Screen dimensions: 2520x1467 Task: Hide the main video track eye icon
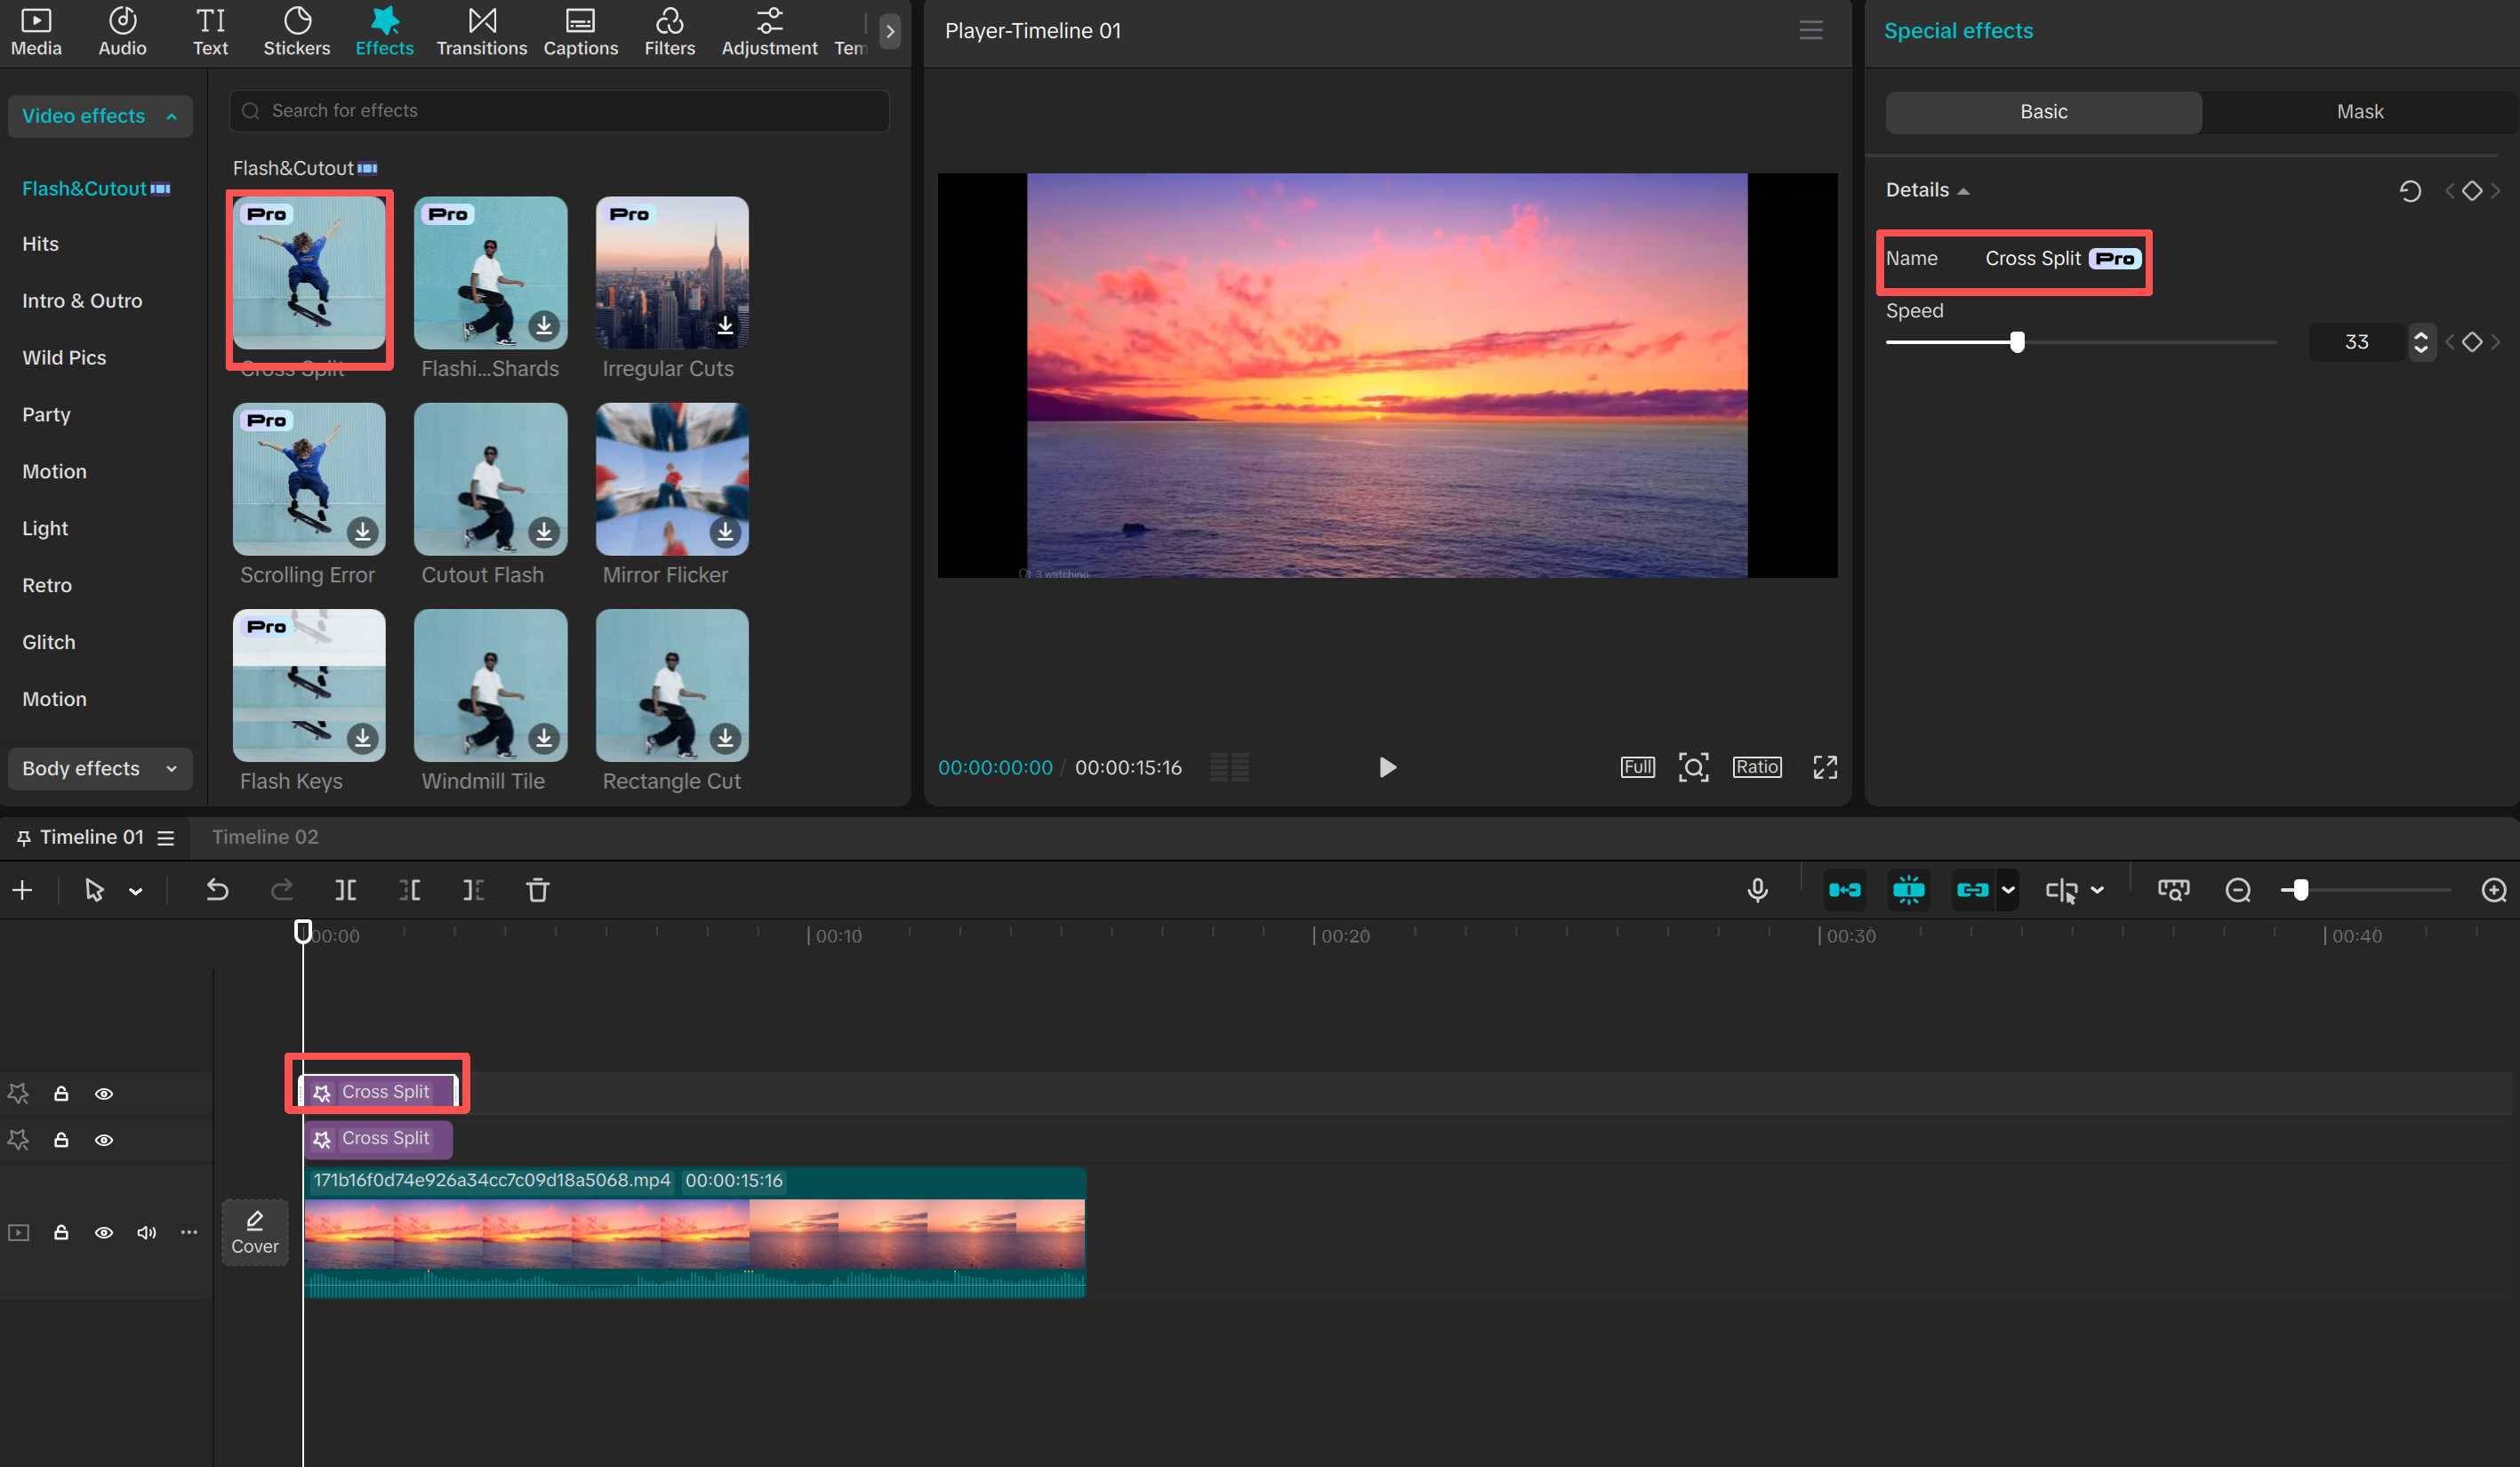pyautogui.click(x=103, y=1232)
